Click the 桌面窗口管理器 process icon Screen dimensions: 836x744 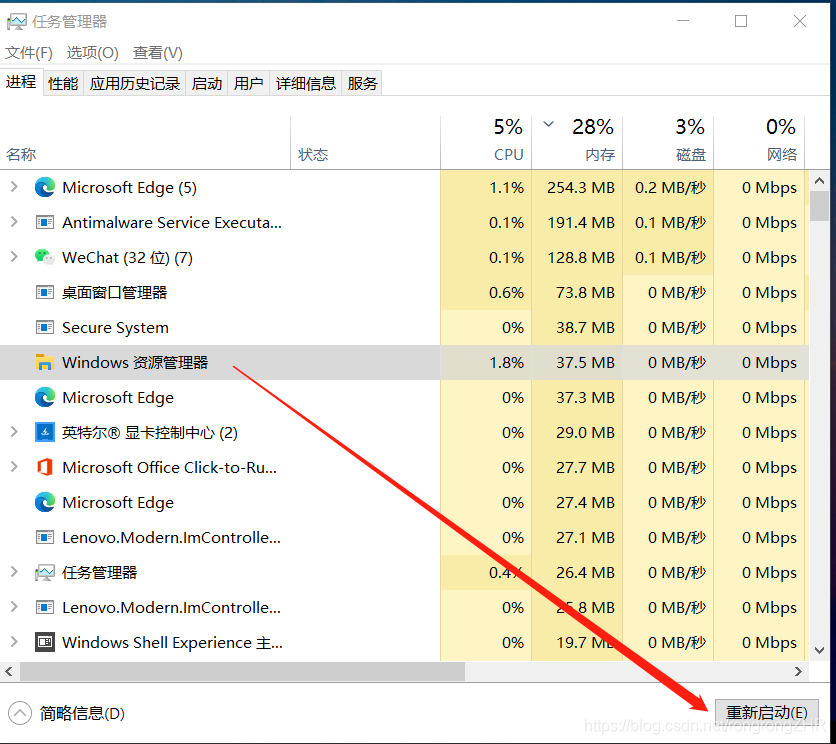pos(45,292)
